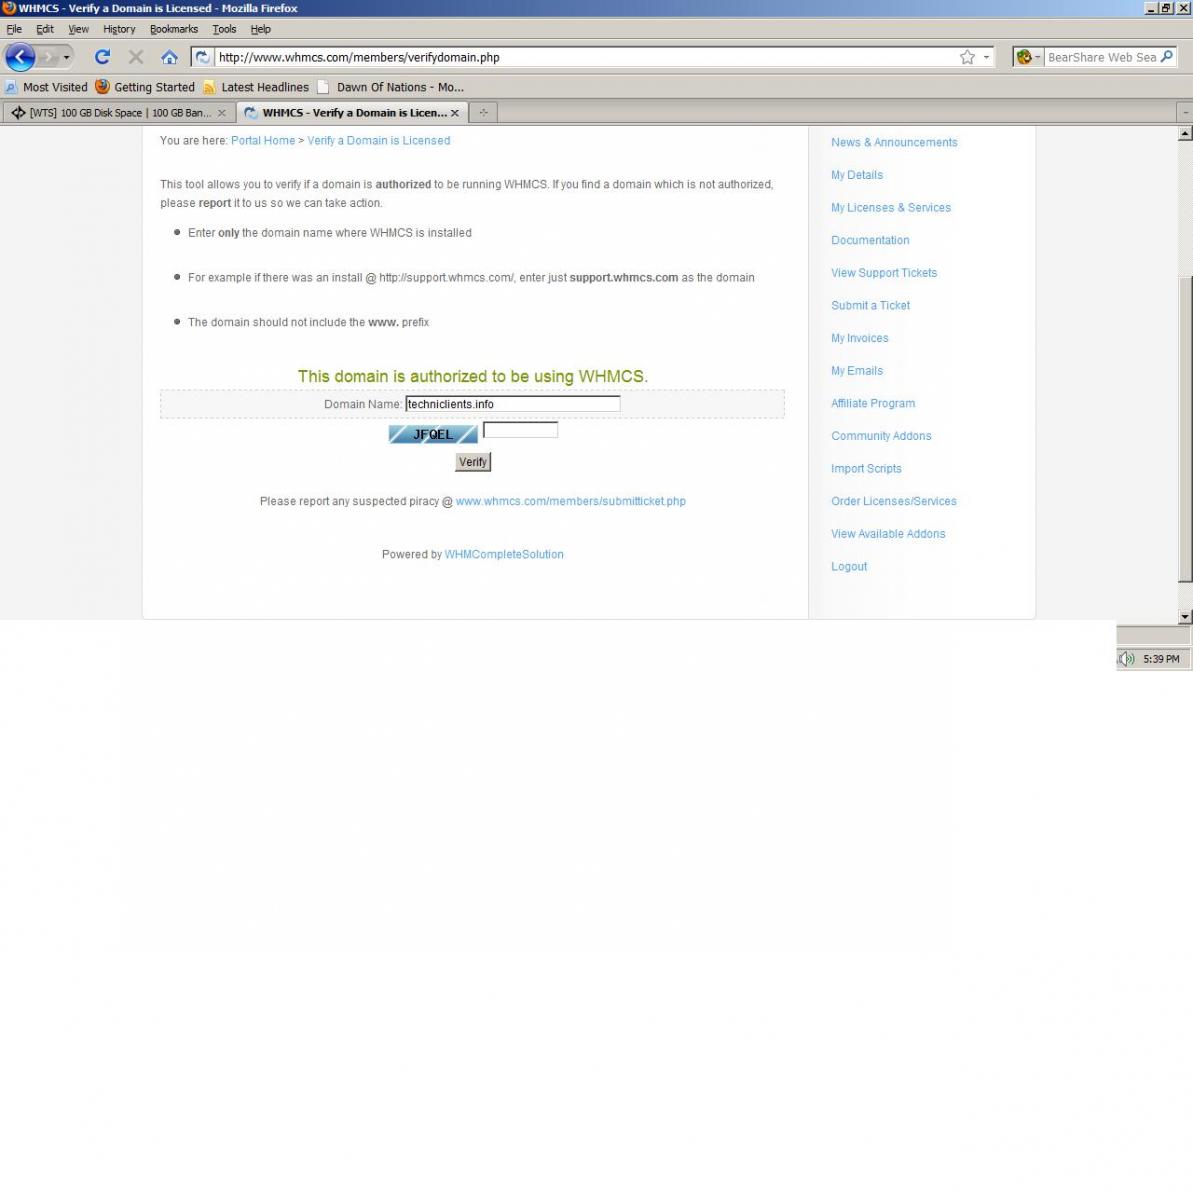Open the Most Visited bookmarks folder
Image resolution: width=1193 pixels, height=1193 pixels.
coord(46,87)
